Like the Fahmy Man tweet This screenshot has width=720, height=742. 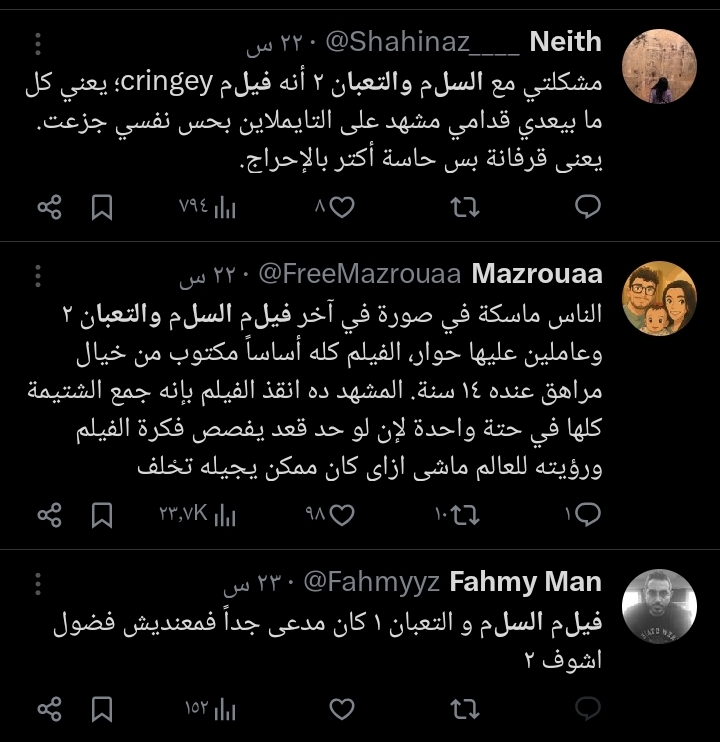(x=342, y=709)
